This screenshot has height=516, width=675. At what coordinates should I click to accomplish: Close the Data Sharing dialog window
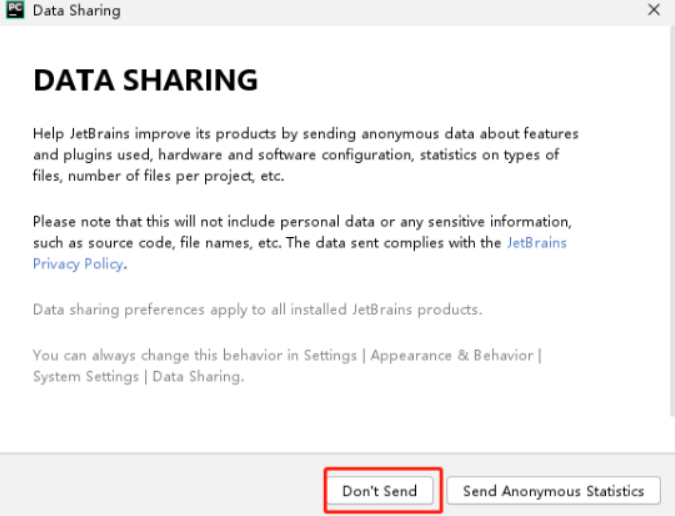(654, 9)
